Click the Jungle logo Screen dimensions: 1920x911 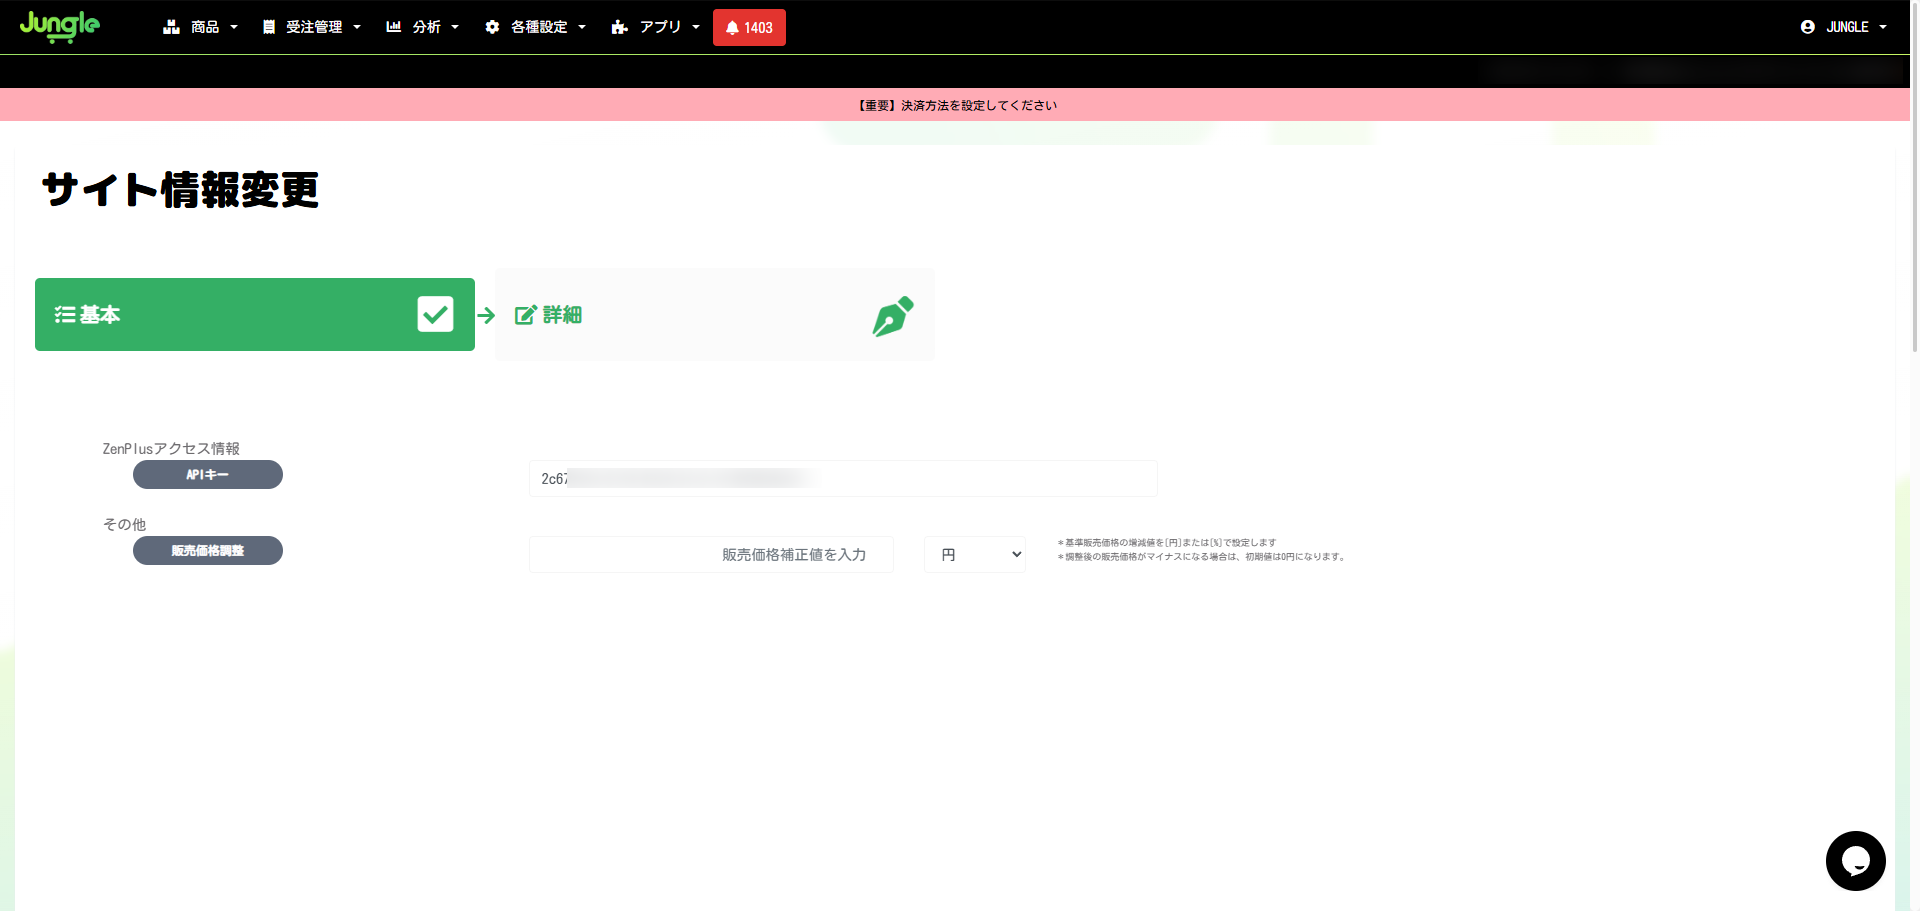(60, 26)
